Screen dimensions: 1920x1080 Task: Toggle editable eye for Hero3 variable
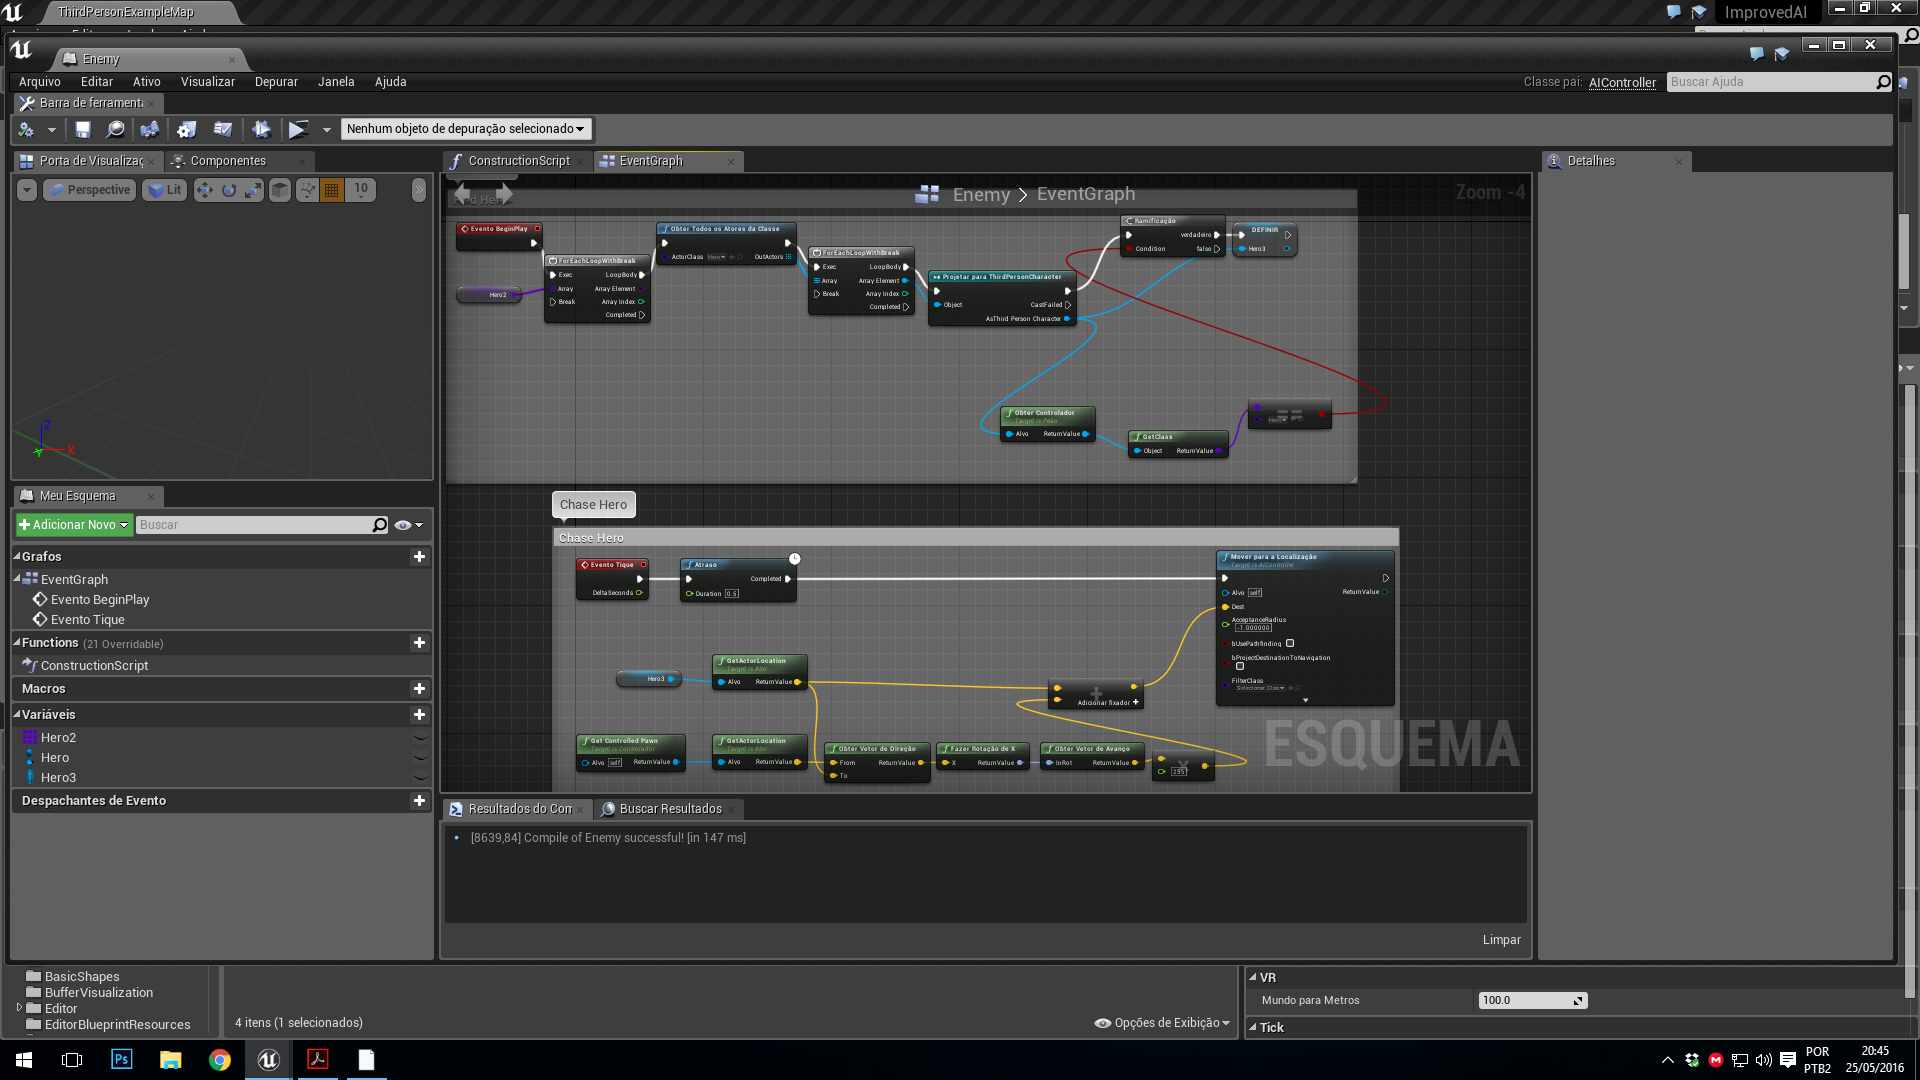pos(420,778)
